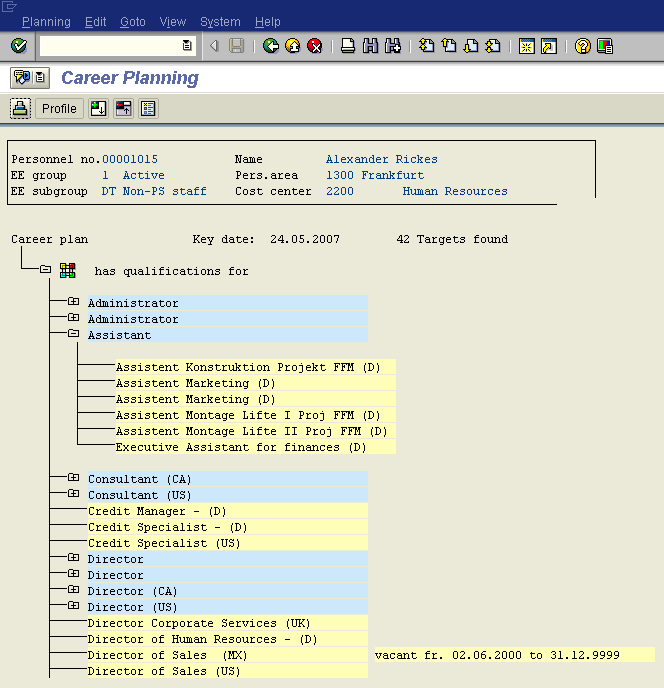
Task: Jump to First Page icon
Action: click(427, 46)
